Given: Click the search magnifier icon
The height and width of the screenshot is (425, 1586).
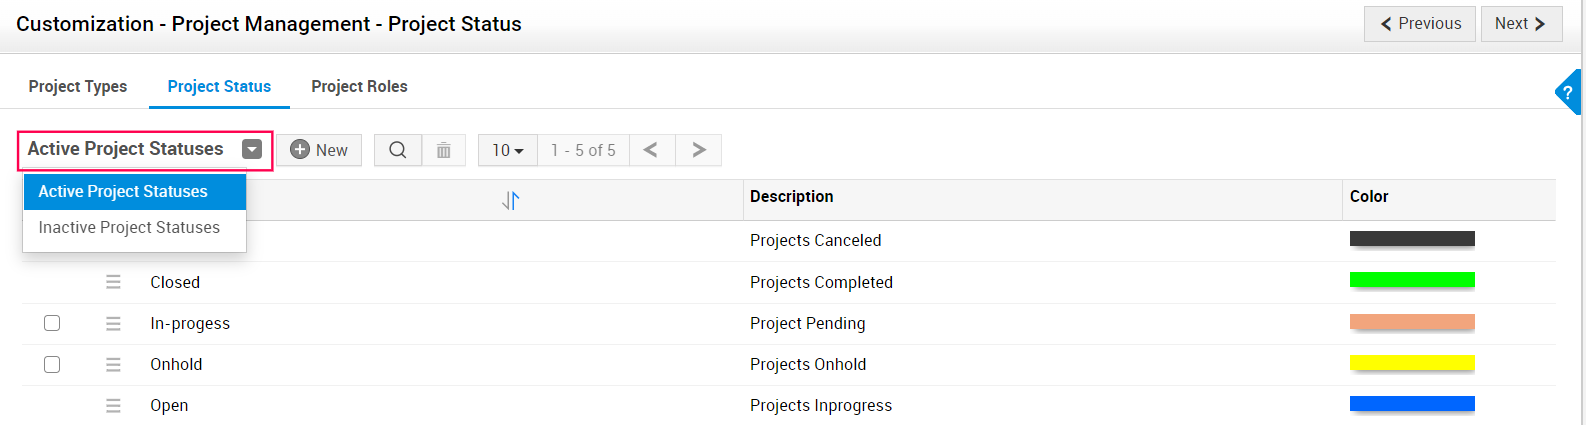Looking at the screenshot, I should tap(397, 150).
